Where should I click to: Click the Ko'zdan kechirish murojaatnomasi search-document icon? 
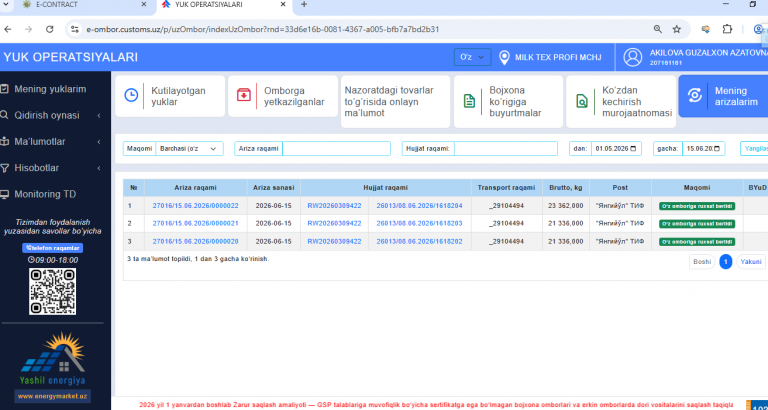(x=582, y=101)
